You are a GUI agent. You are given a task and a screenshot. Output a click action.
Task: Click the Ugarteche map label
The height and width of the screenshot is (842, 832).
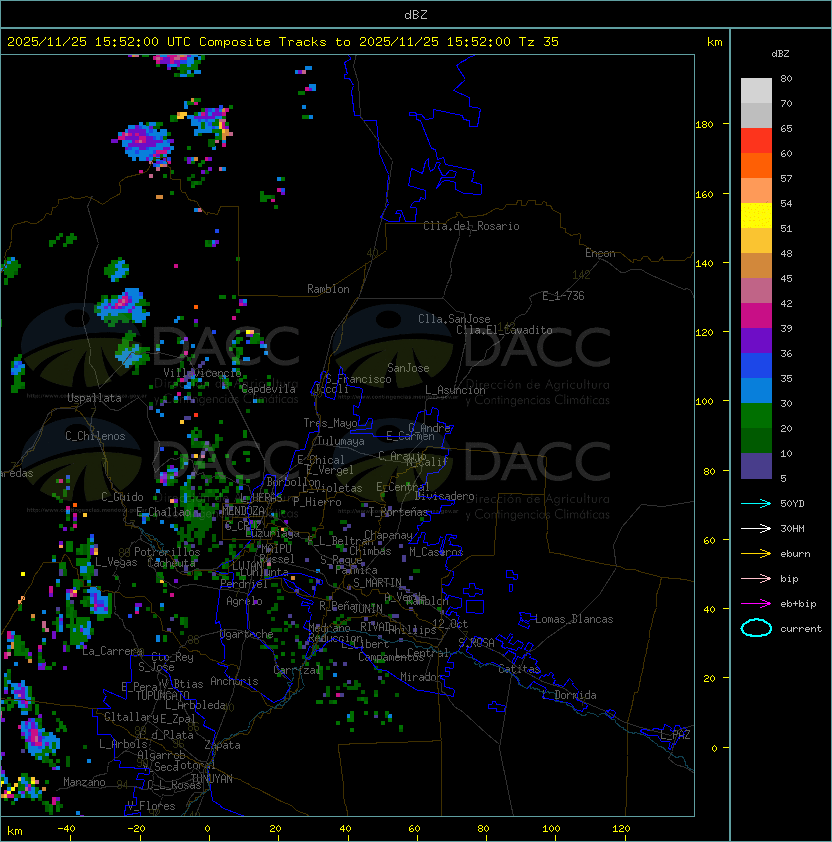[x=247, y=634]
